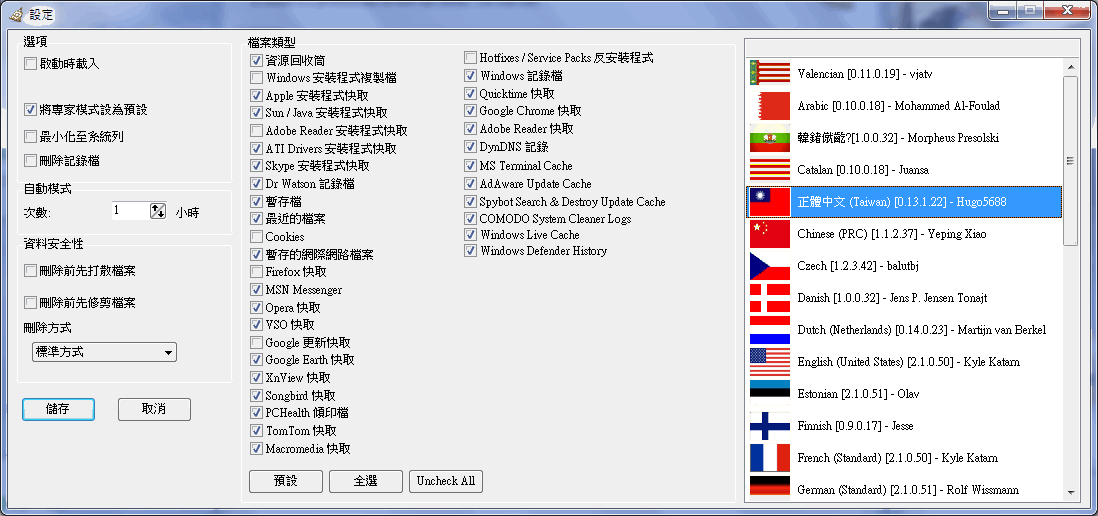Viewport: 1098px width, 516px height.
Task: Click the Catalan flag icon
Action: (x=770, y=169)
